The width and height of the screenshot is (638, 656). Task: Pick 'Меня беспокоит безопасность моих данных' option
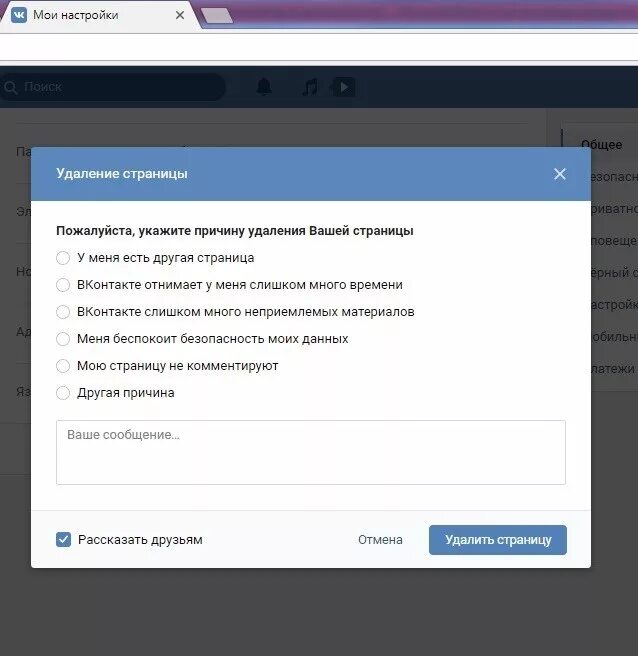tap(63, 339)
